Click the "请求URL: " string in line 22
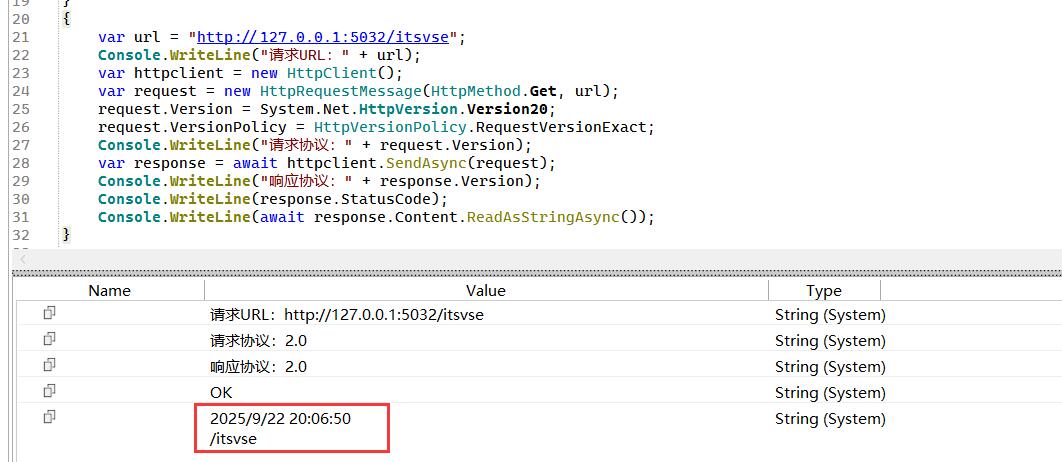Image resolution: width=1062 pixels, height=462 pixels. click(x=305, y=55)
